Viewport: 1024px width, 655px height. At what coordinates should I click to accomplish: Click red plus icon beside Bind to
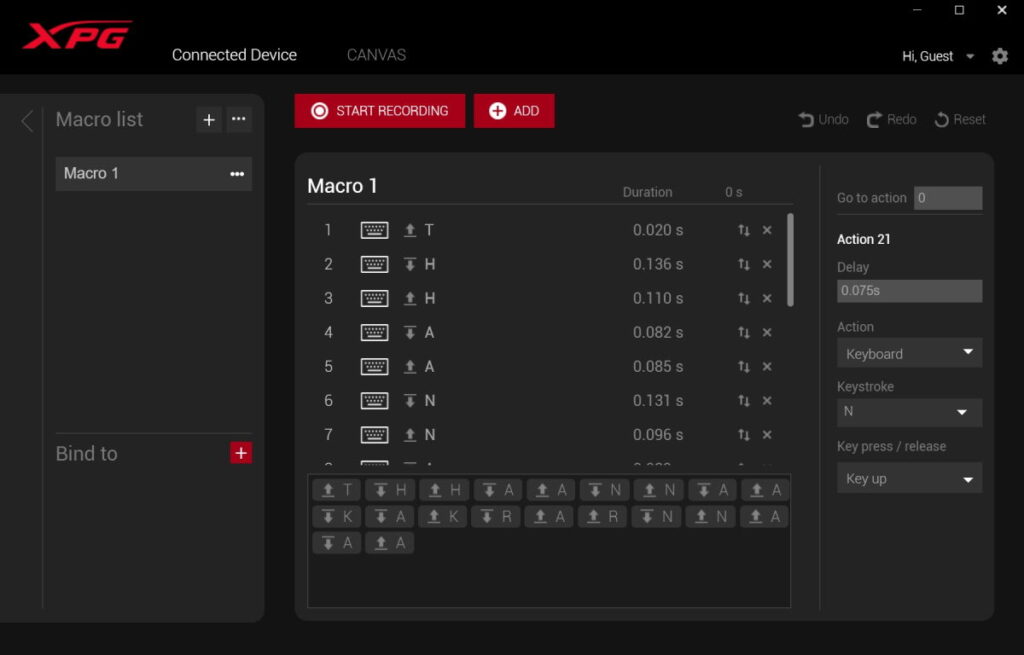click(241, 453)
